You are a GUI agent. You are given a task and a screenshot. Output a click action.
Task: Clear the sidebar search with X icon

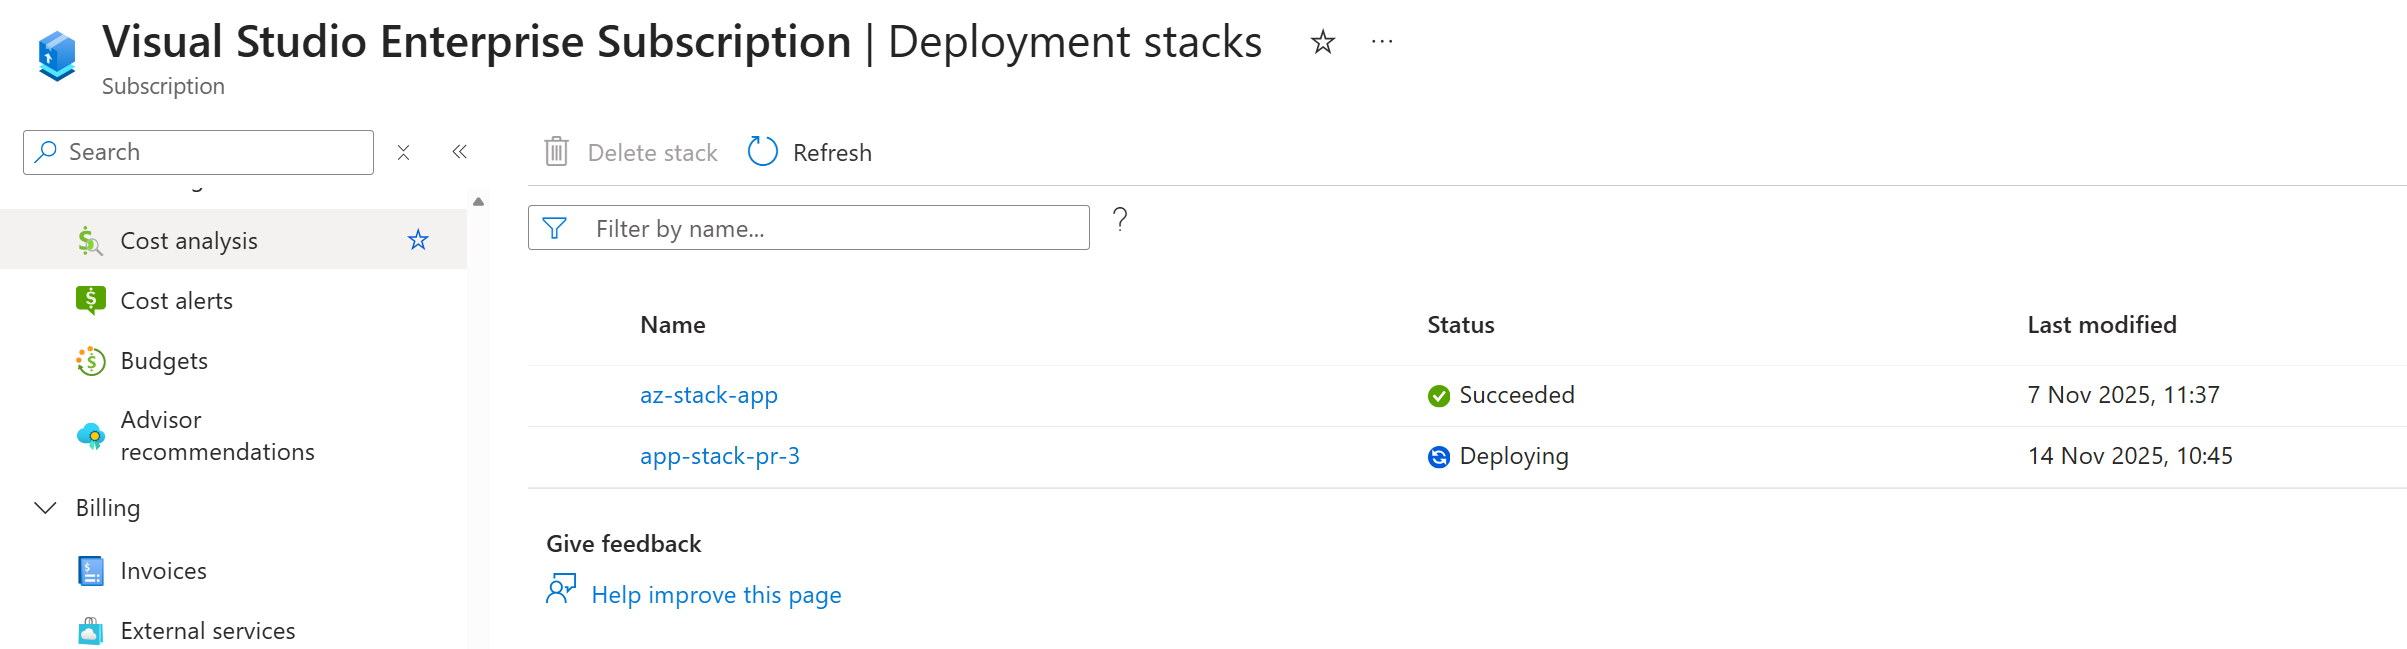[x=403, y=152]
